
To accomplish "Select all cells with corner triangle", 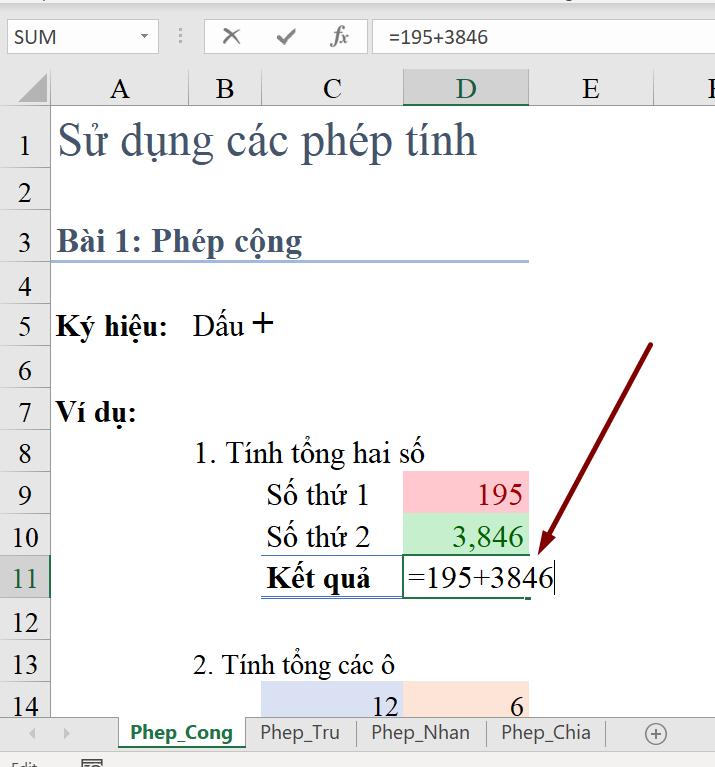I will pos(32,88).
